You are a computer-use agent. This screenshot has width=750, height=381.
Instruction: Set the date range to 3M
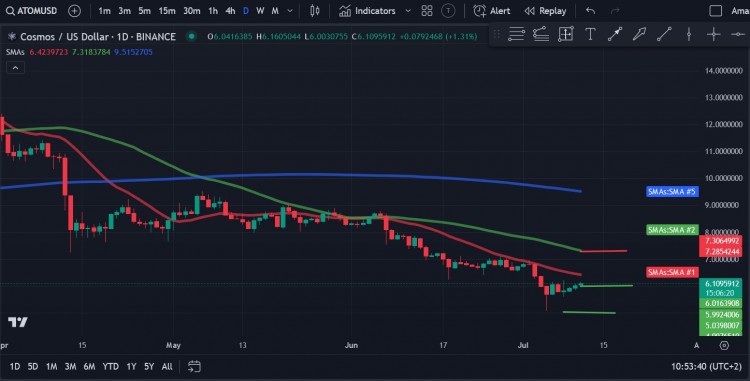[70, 367]
